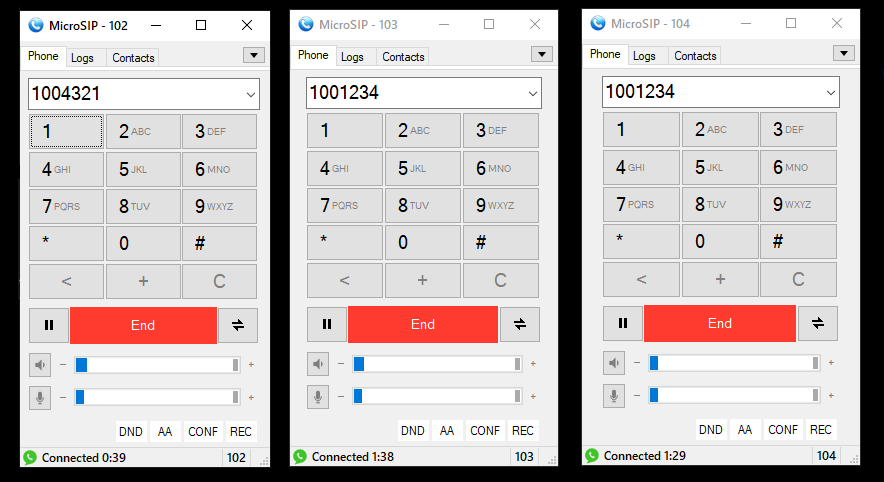Screen dimensions: 884x482
Task: Mute microphone in MicroSIP 102
Action: tap(40, 397)
